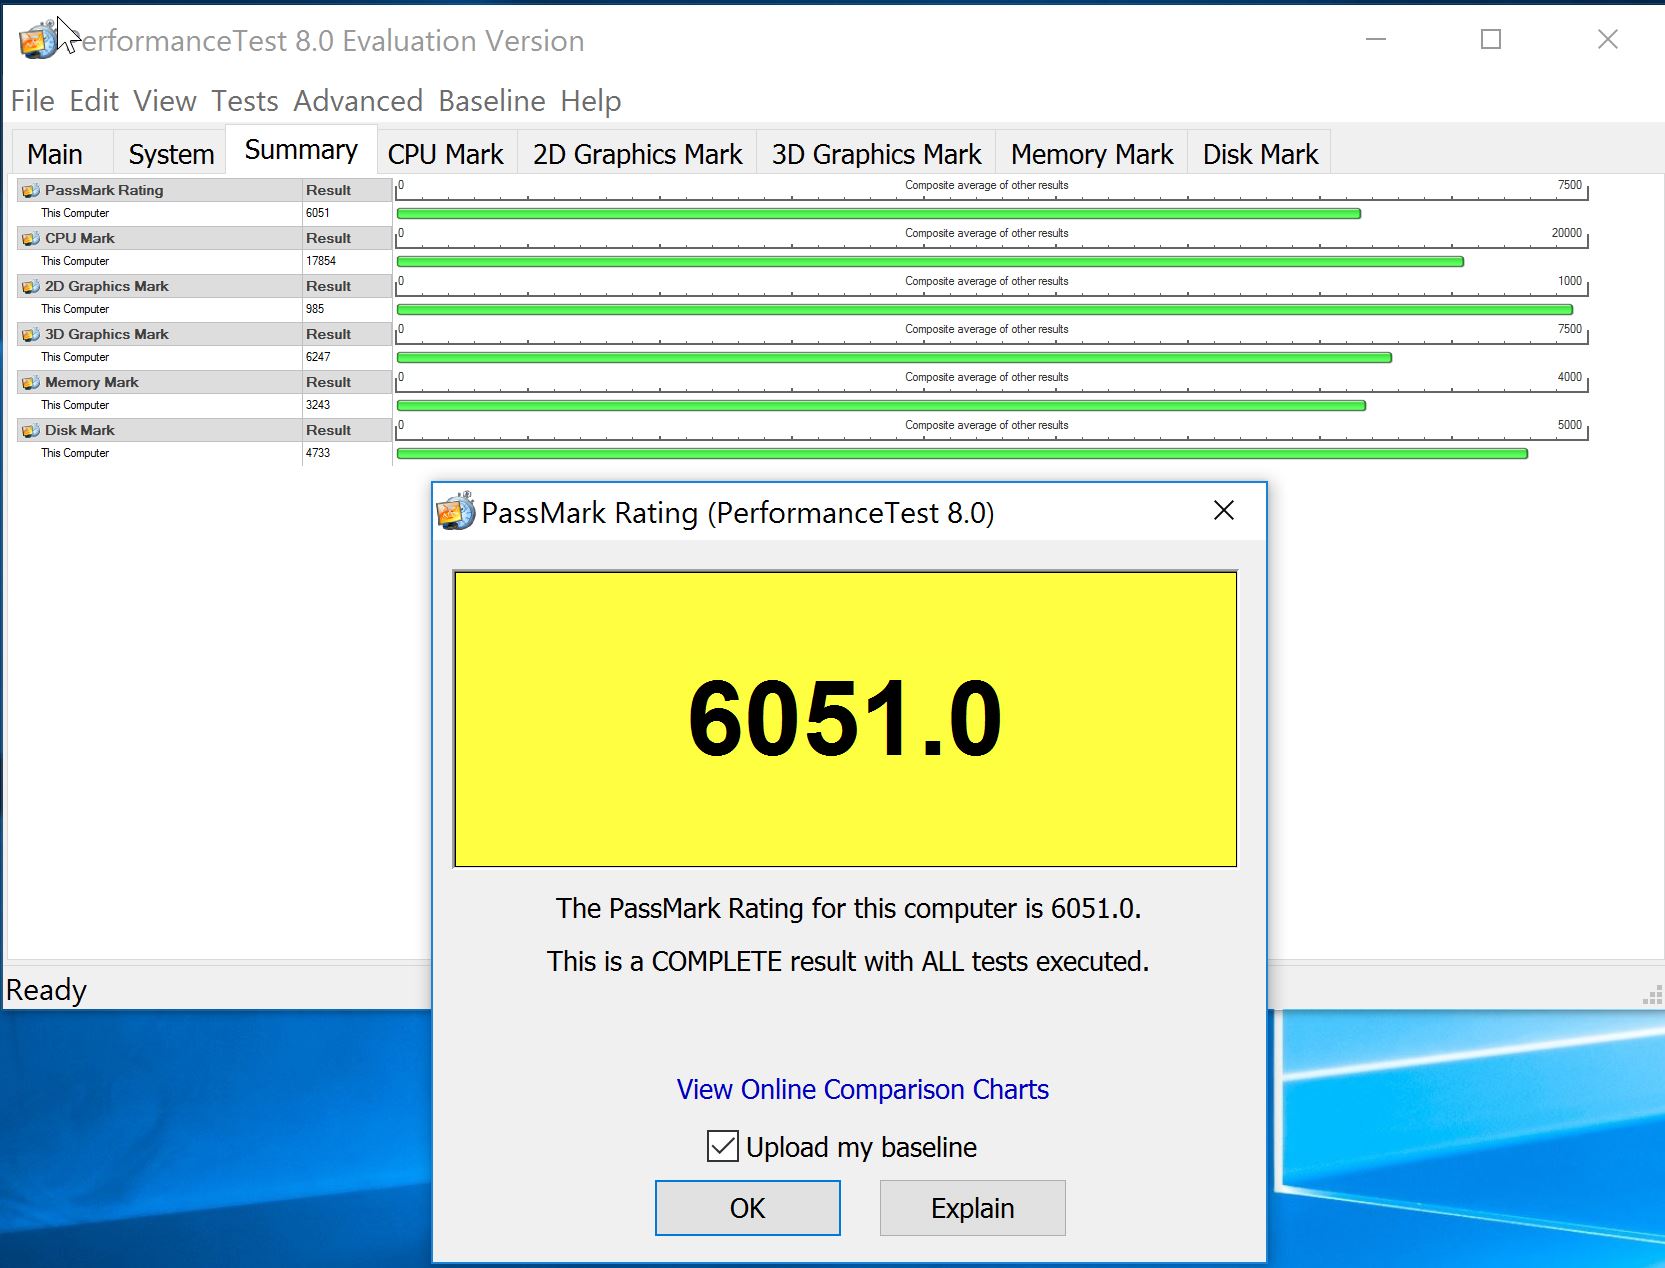Click OK in the PassMark Rating dialog

(x=747, y=1208)
